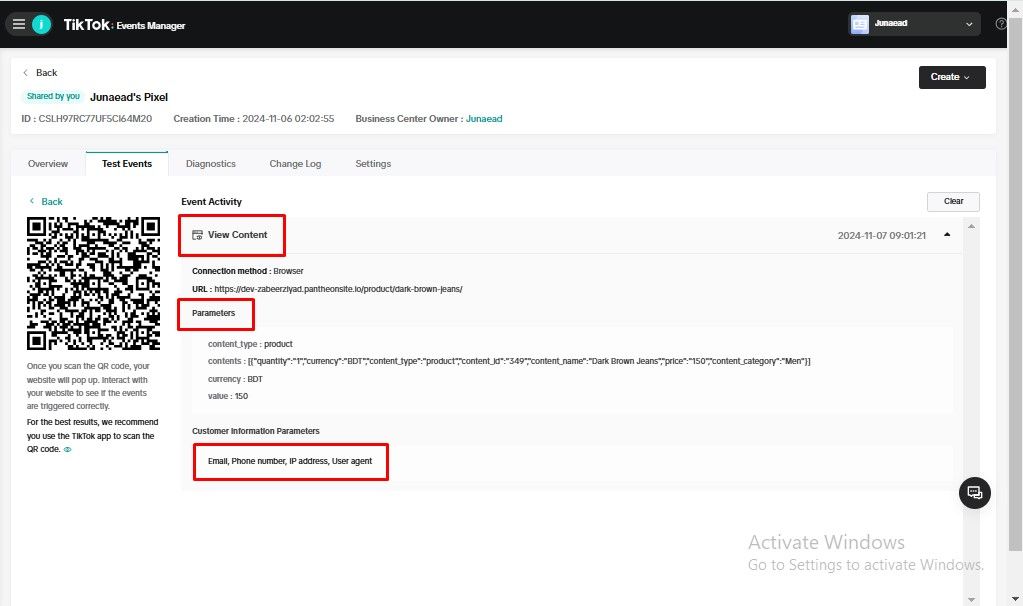The height and width of the screenshot is (606, 1023).
Task: Click the Parameters heading
Action: coord(213,313)
